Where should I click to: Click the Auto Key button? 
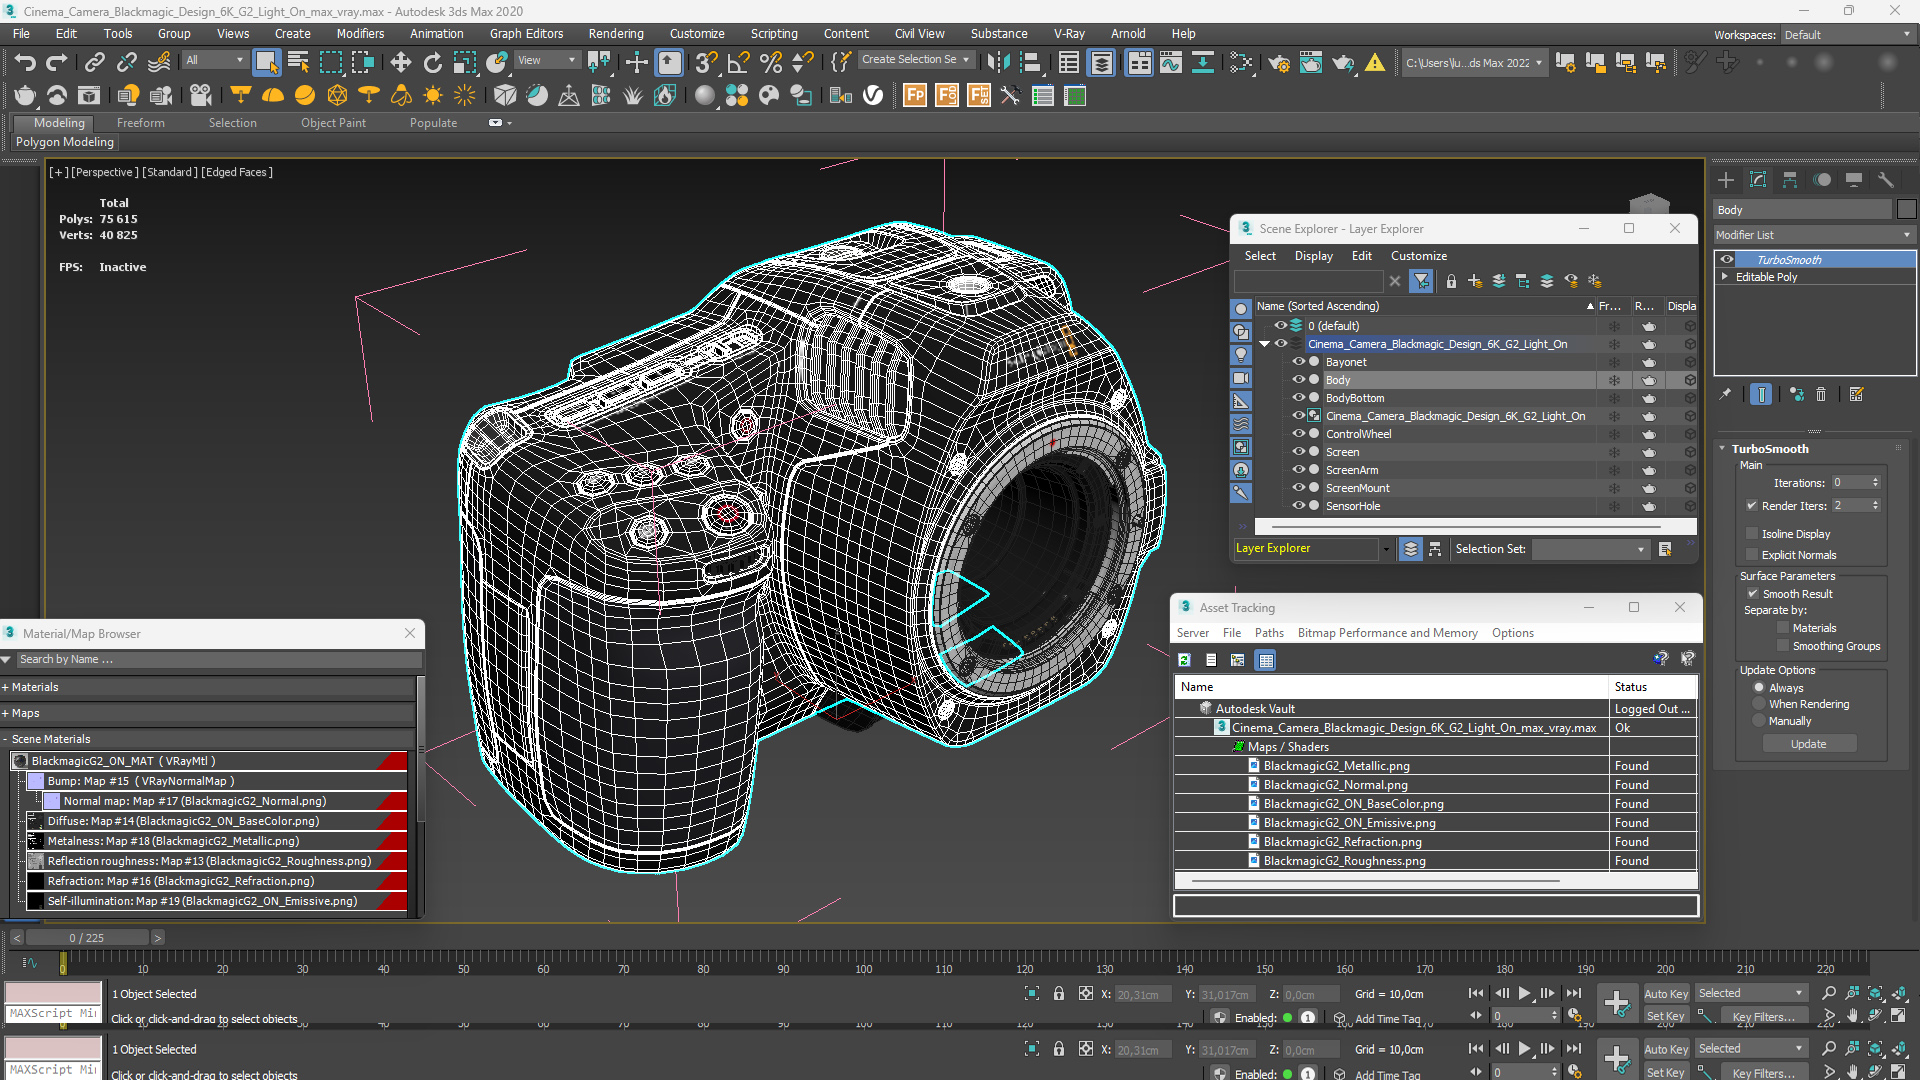tap(1666, 994)
